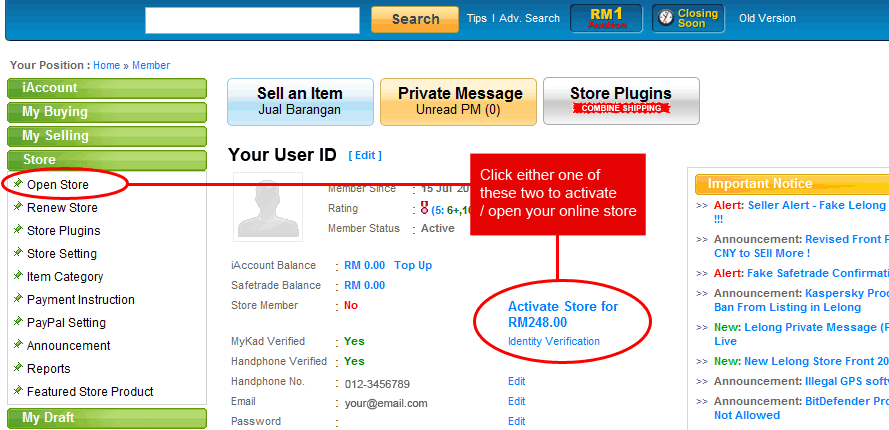Image resolution: width=889 pixels, height=430 pixels.
Task: Click the user profile avatar image
Action: pyautogui.click(x=268, y=208)
